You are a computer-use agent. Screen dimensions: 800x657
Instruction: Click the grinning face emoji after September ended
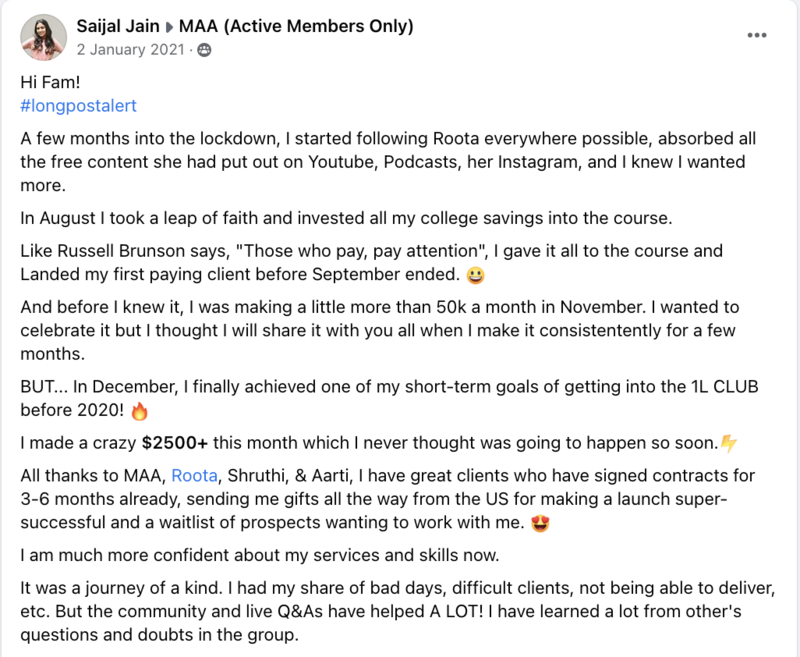pos(476,275)
